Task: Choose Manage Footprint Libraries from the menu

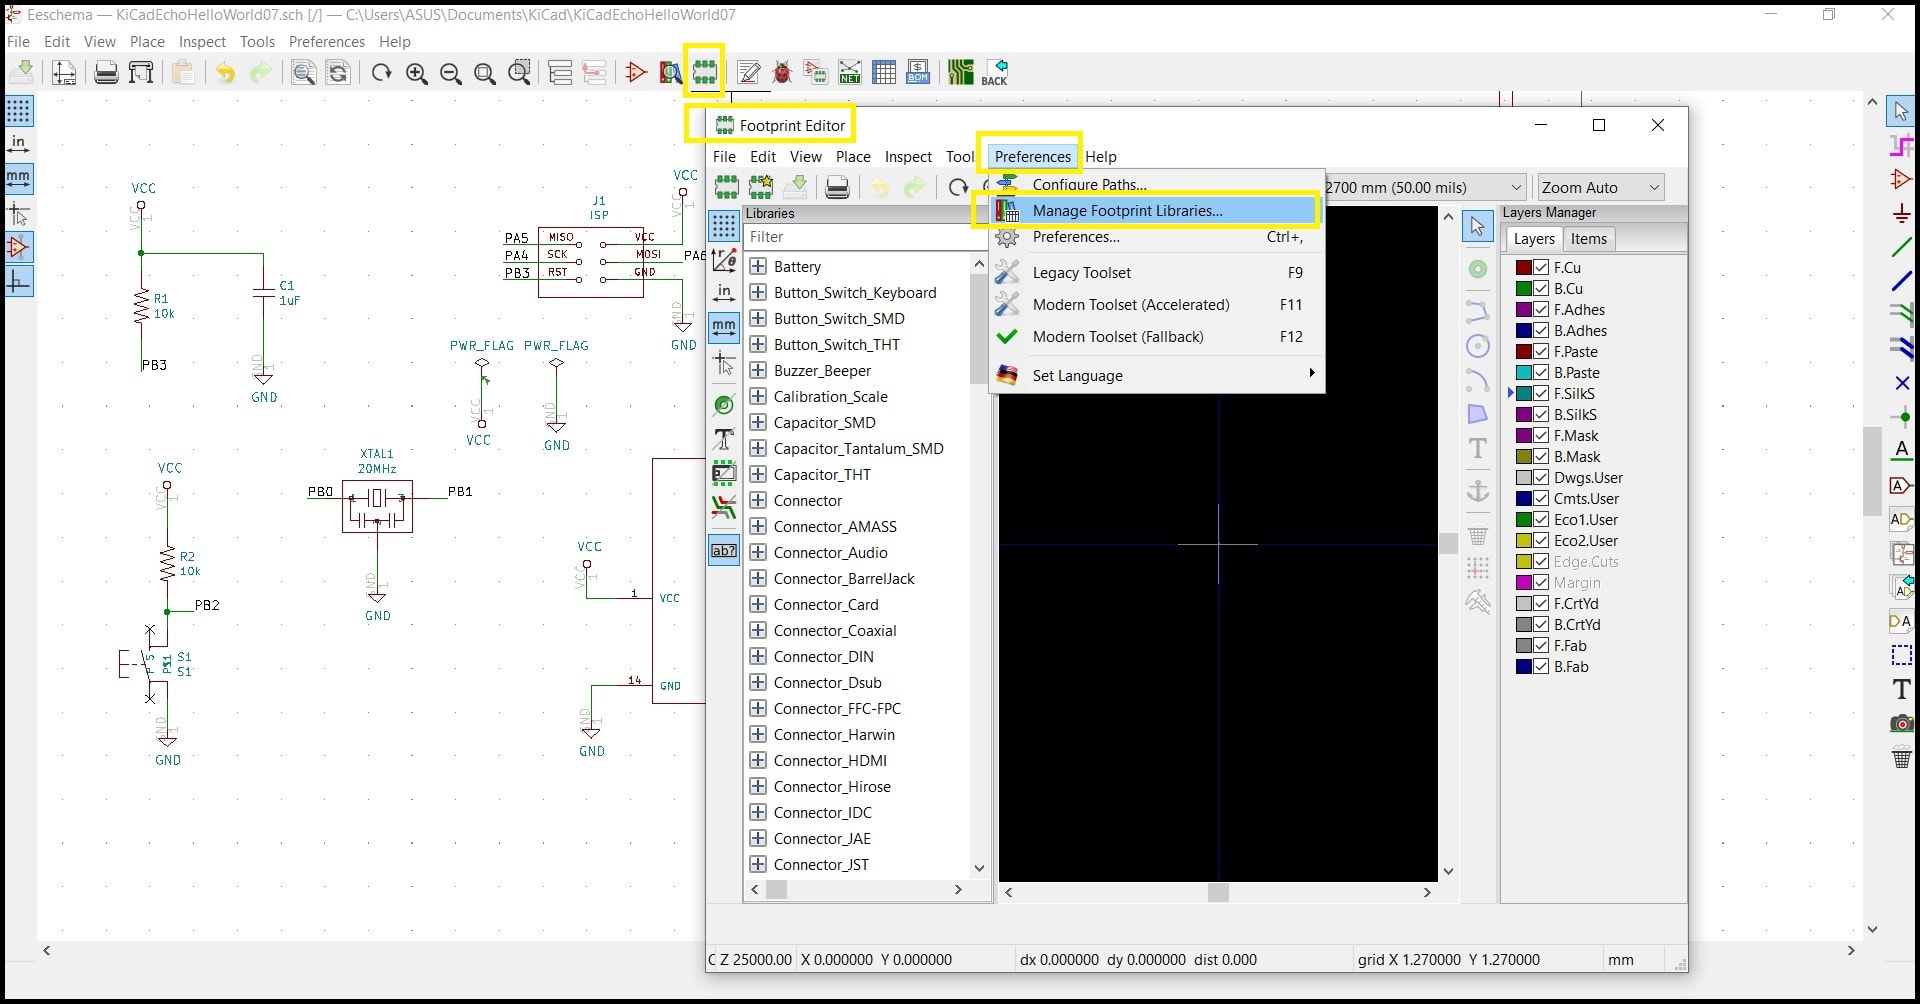Action: (x=1127, y=211)
